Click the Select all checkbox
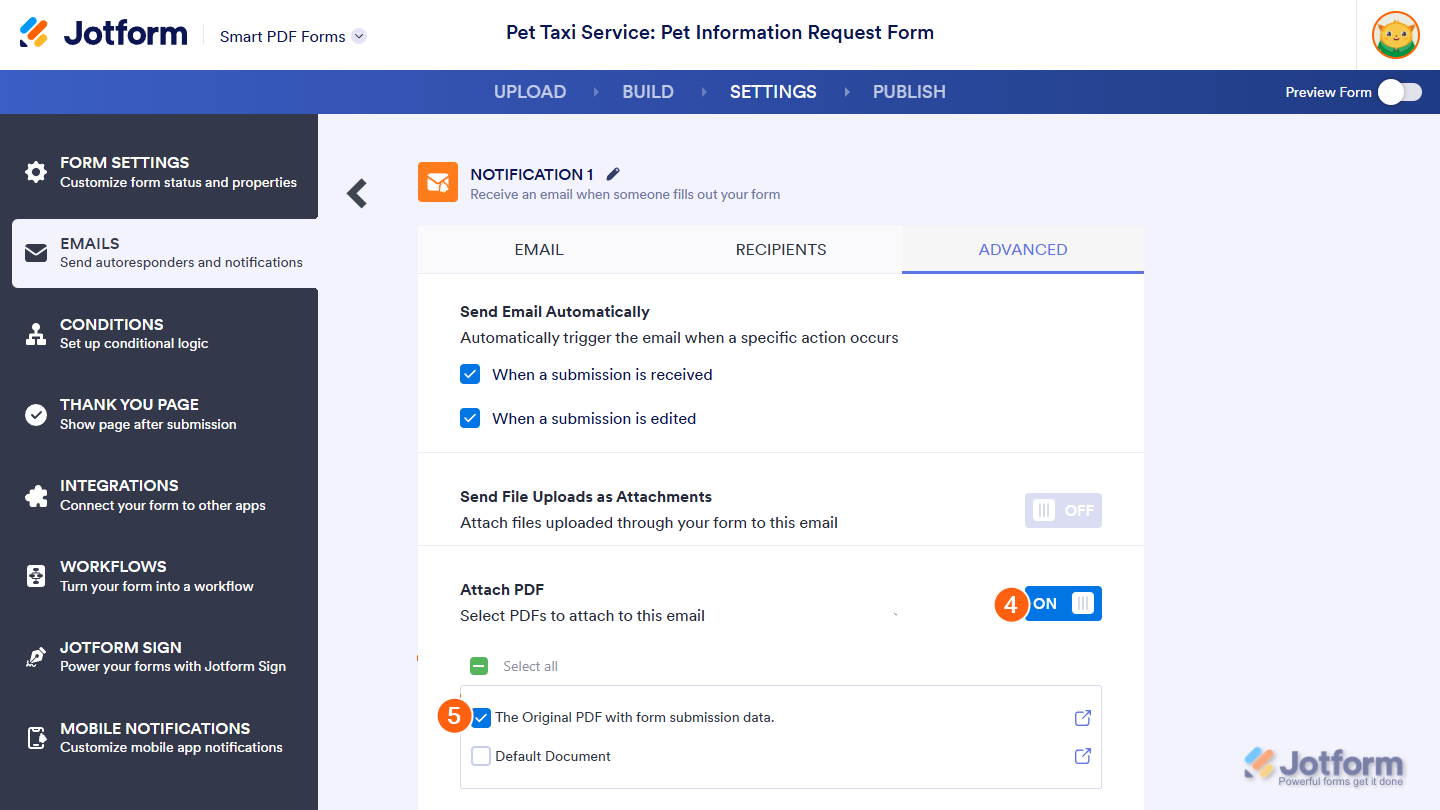This screenshot has height=810, width=1440. point(479,665)
